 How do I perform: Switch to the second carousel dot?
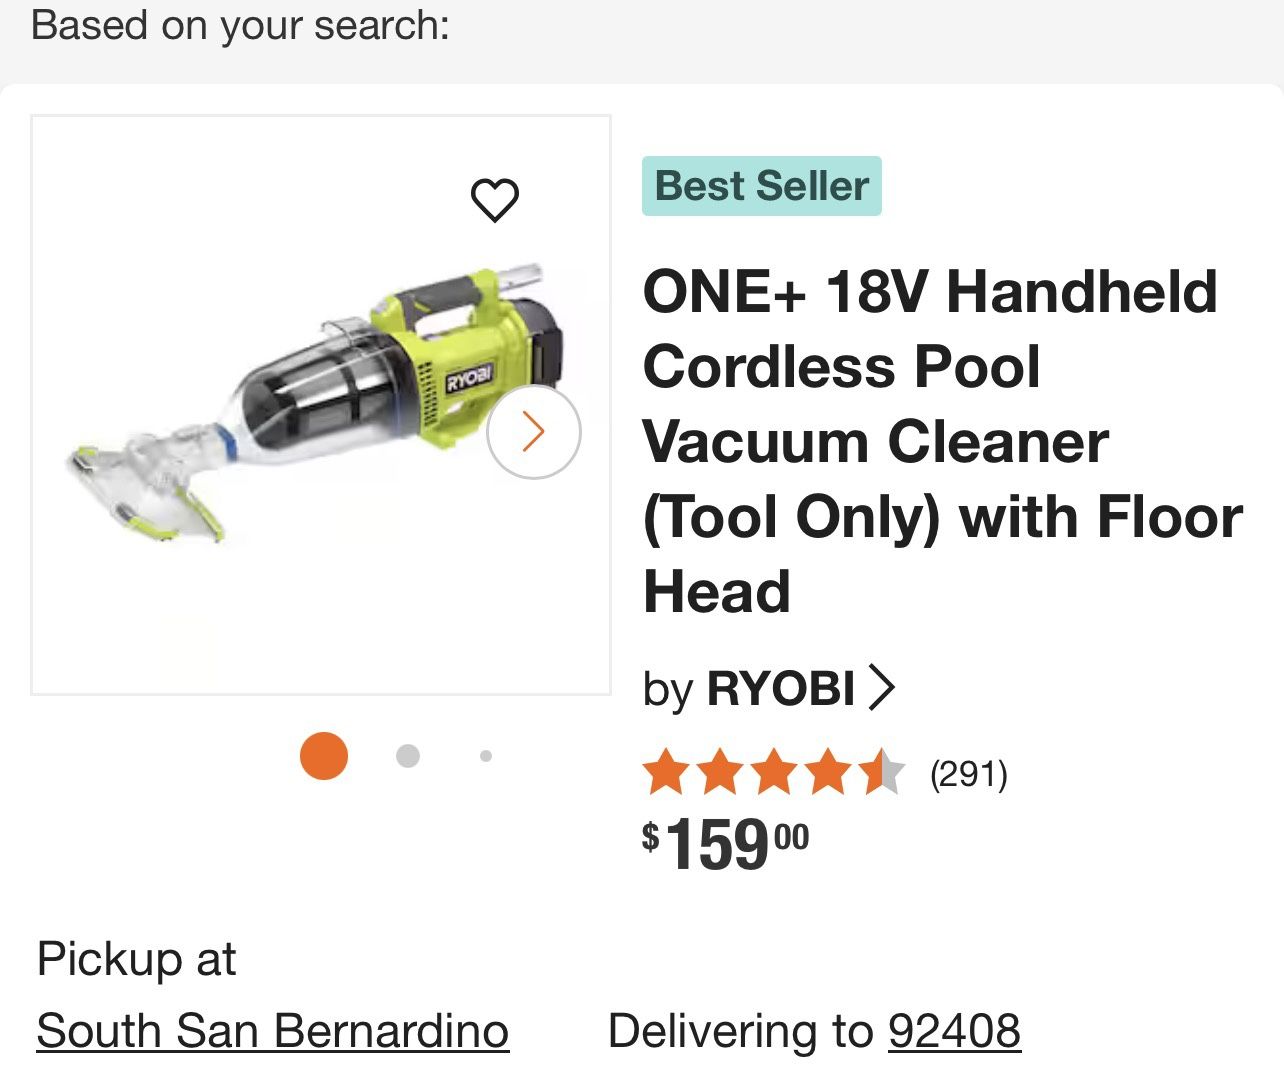click(407, 756)
